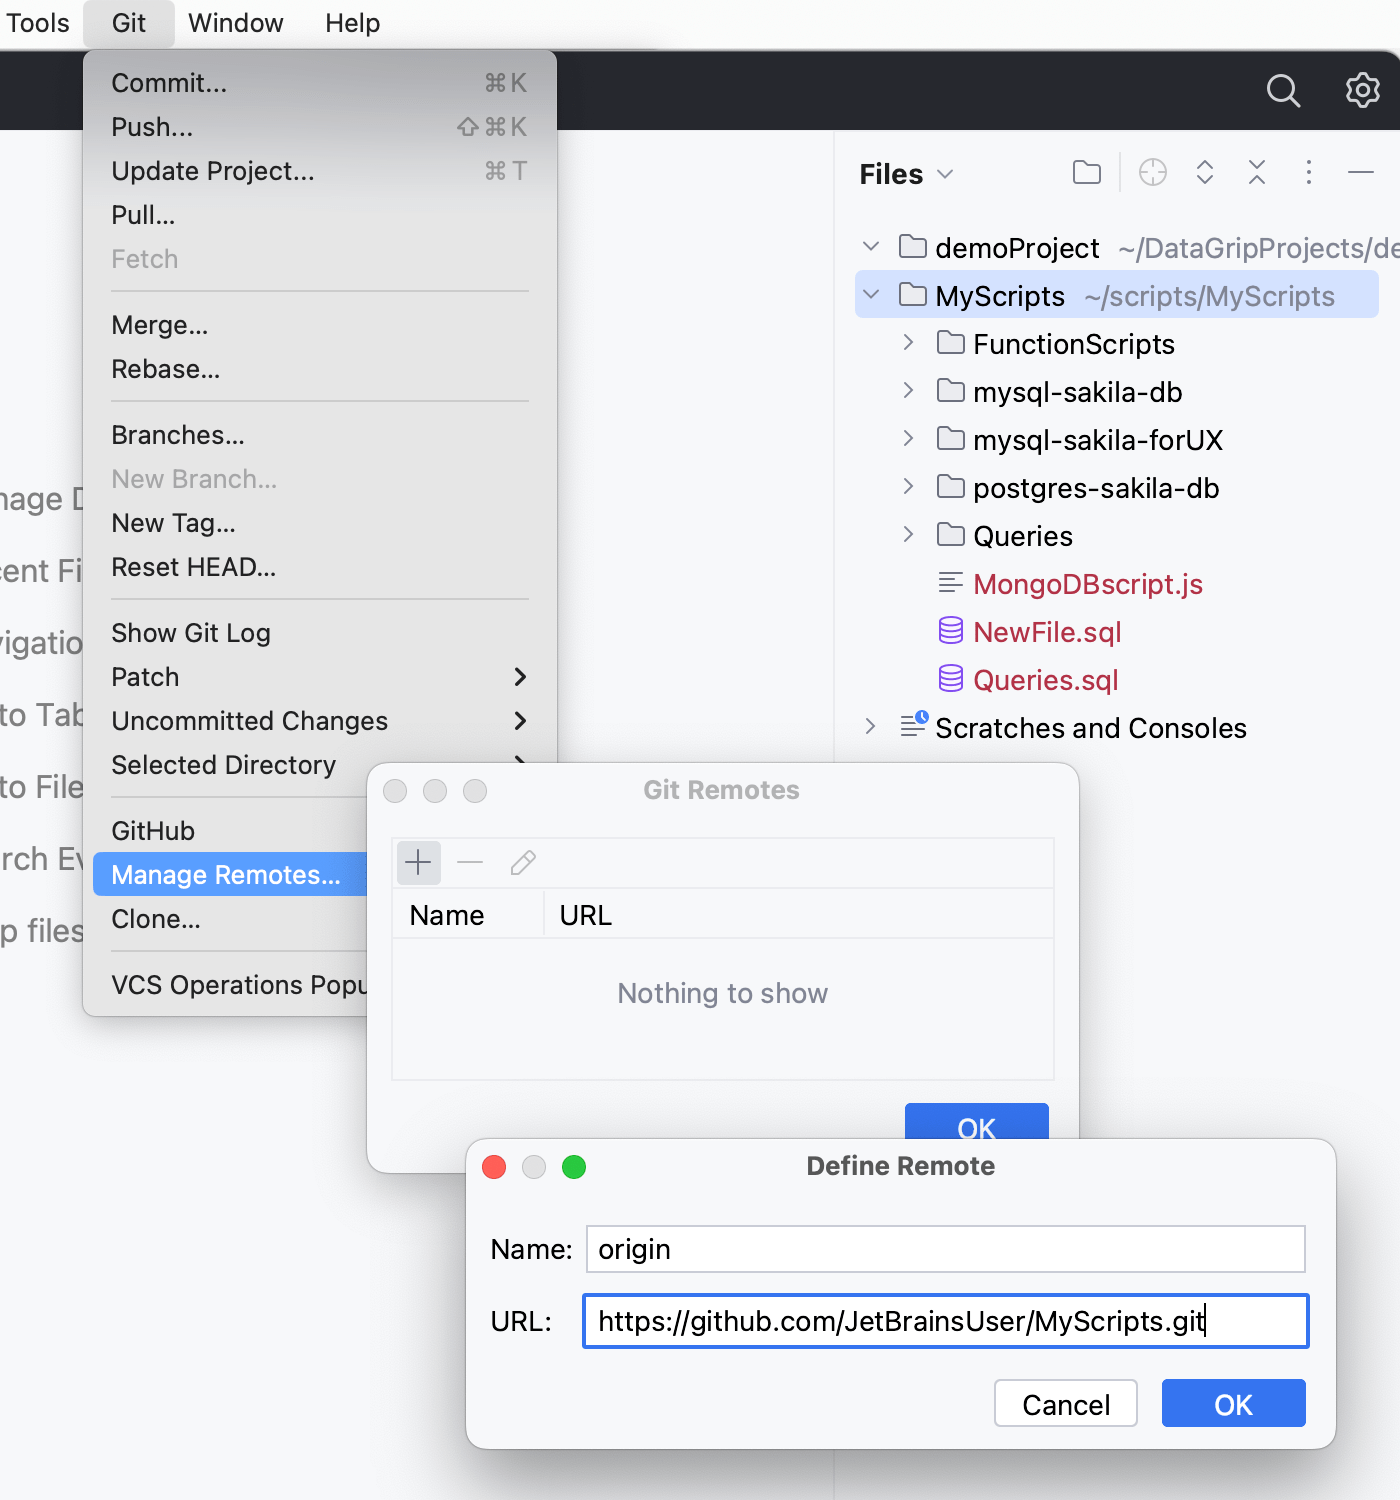Remove a remote with the minus icon
1400x1500 pixels.
[x=470, y=862]
